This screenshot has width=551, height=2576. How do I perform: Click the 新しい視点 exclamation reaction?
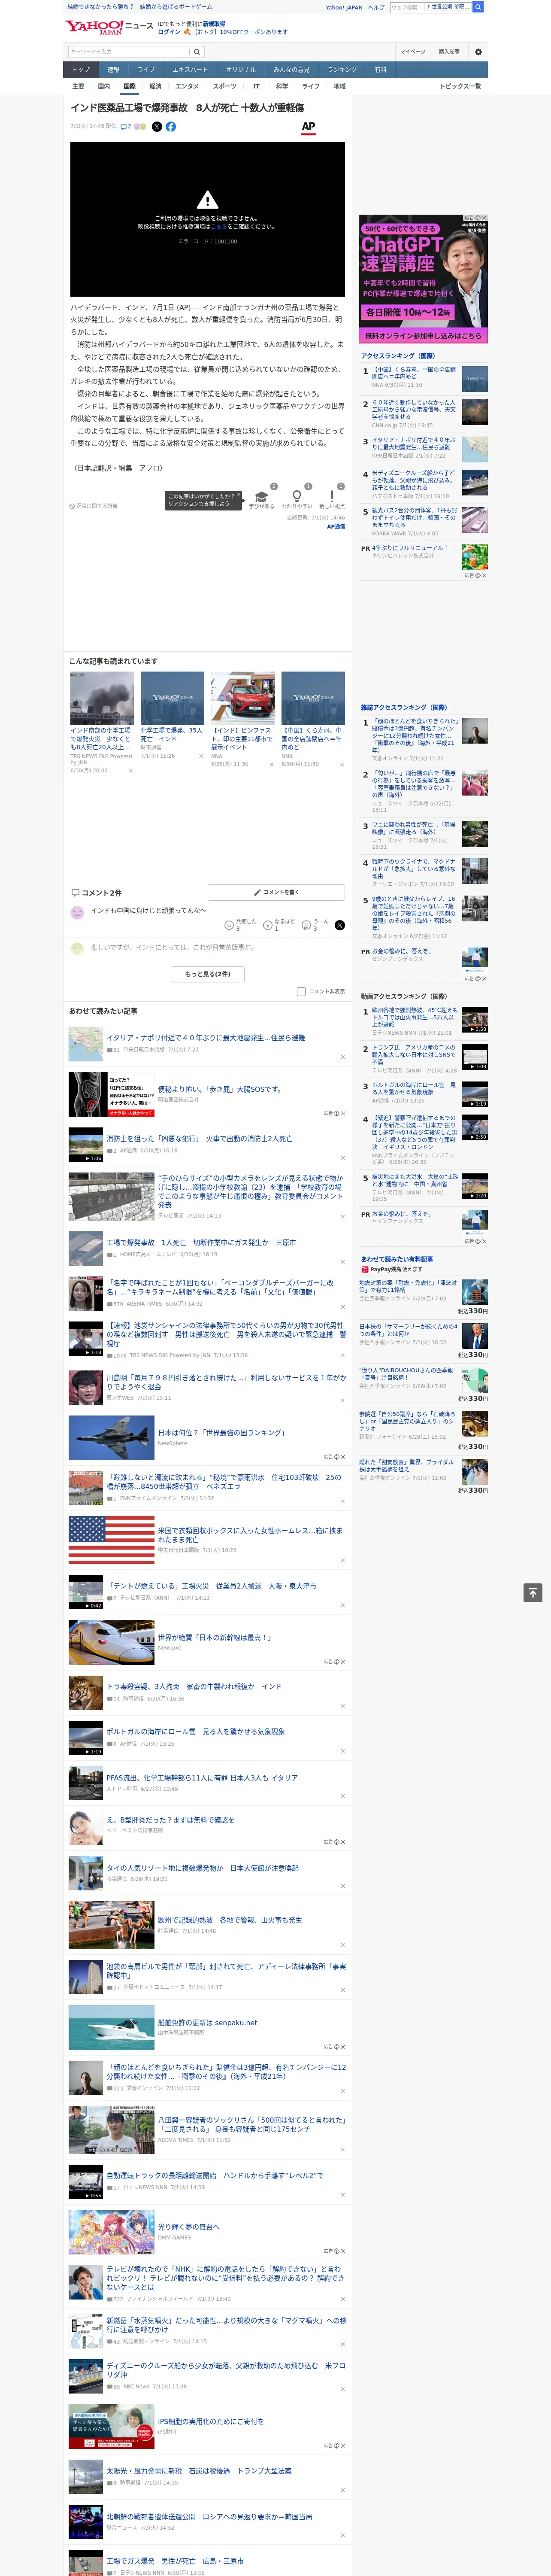(x=332, y=498)
